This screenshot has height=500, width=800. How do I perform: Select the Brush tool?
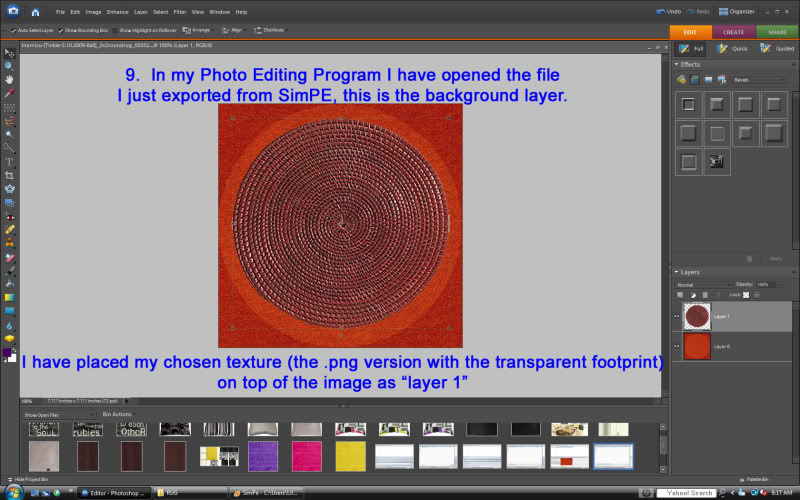click(9, 271)
